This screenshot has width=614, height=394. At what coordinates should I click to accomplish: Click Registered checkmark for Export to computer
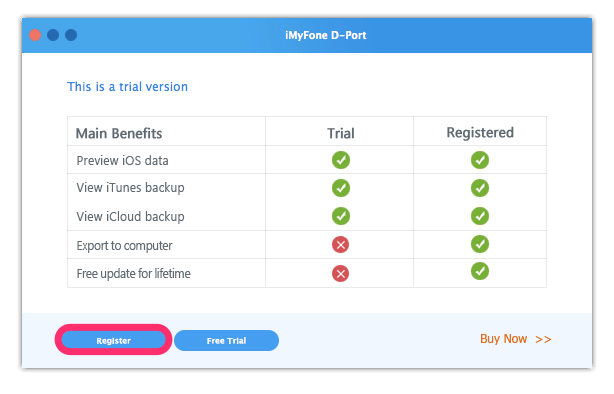click(x=480, y=244)
